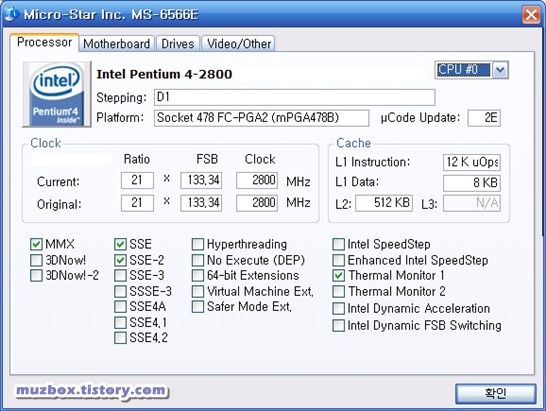
Task: Enable the 64-bit Extensions checkbox
Action: click(x=198, y=275)
